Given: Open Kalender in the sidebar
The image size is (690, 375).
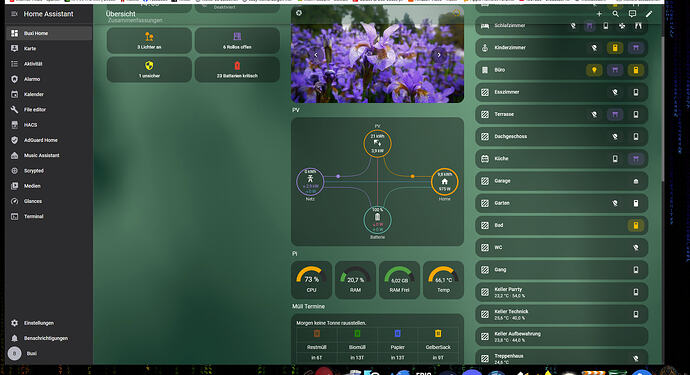Looking at the screenshot, I should click(x=49, y=94).
